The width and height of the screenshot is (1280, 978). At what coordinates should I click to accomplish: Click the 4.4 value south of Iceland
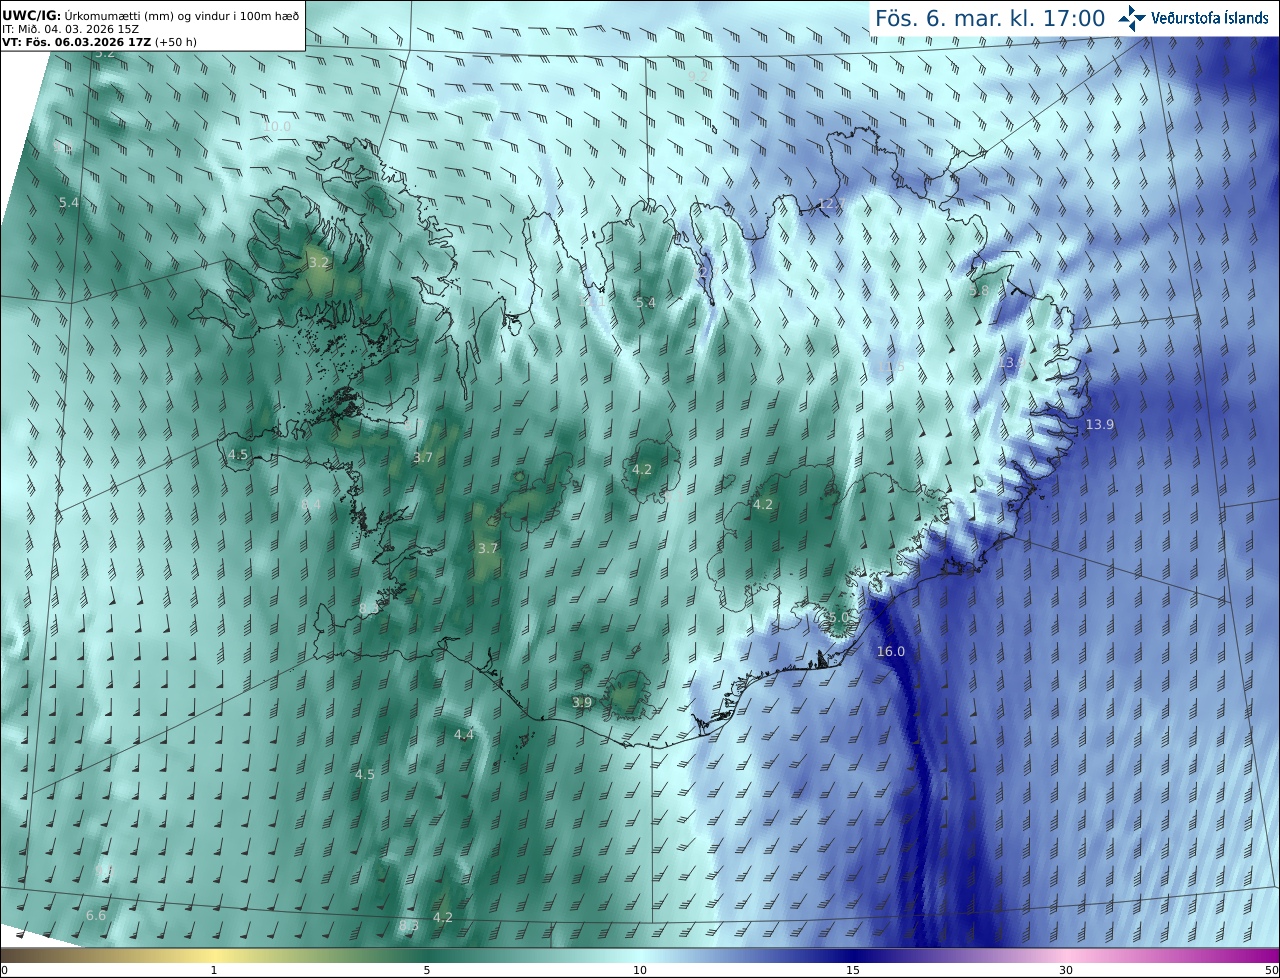pos(464,735)
